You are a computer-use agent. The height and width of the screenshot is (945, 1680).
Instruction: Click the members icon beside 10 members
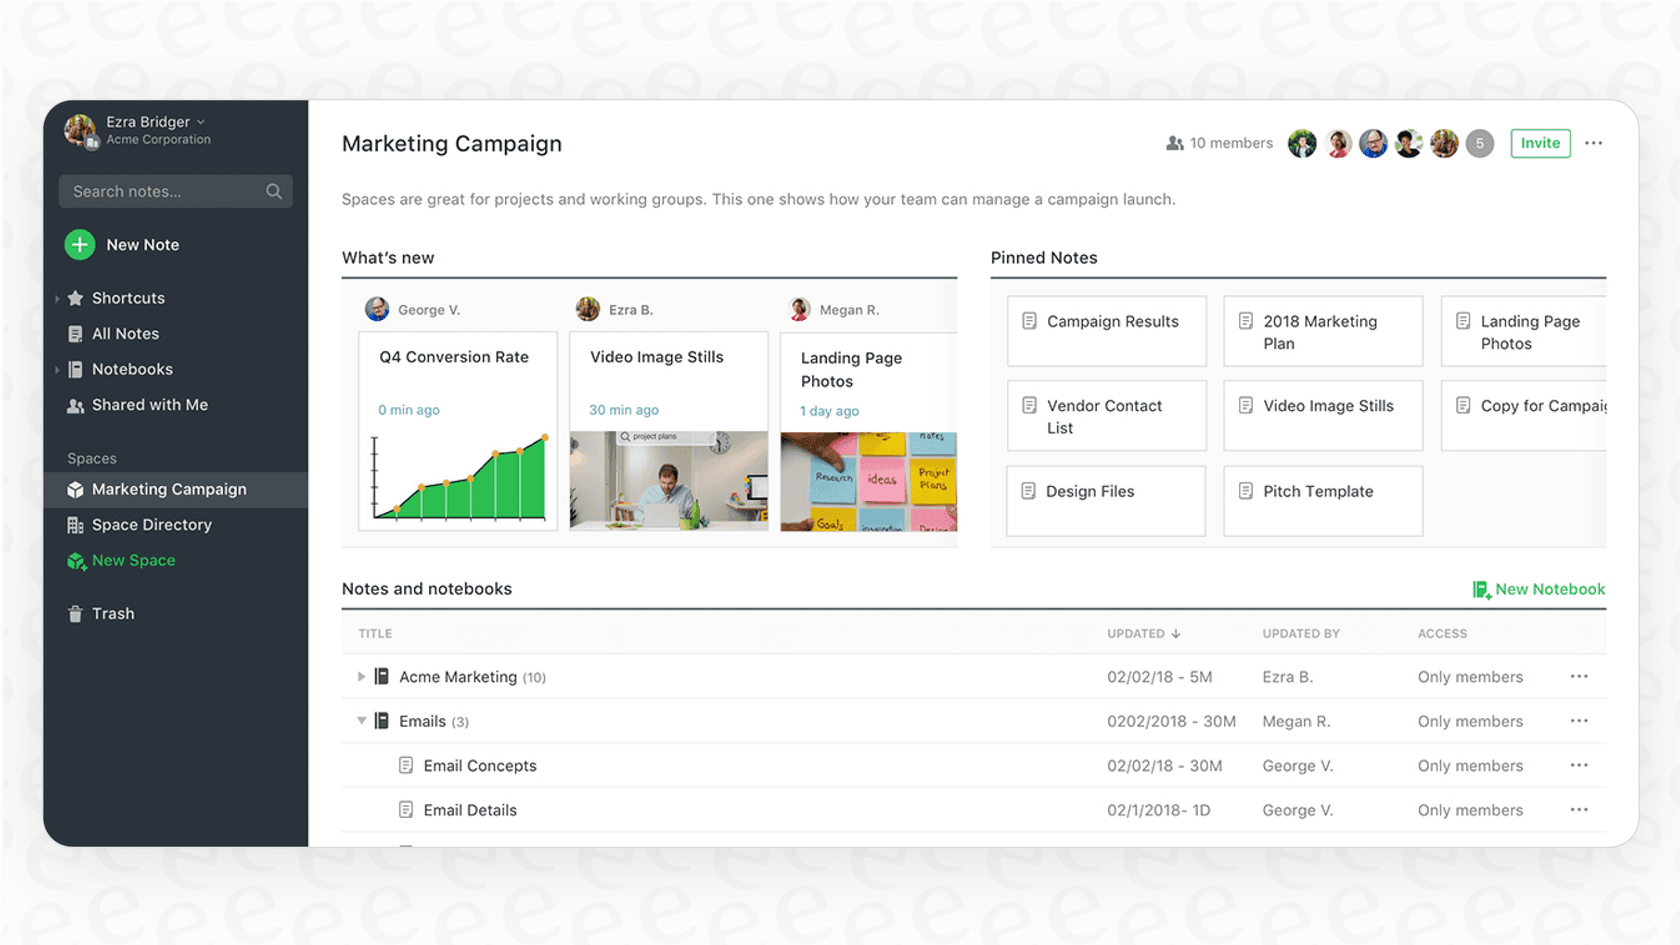1174,143
